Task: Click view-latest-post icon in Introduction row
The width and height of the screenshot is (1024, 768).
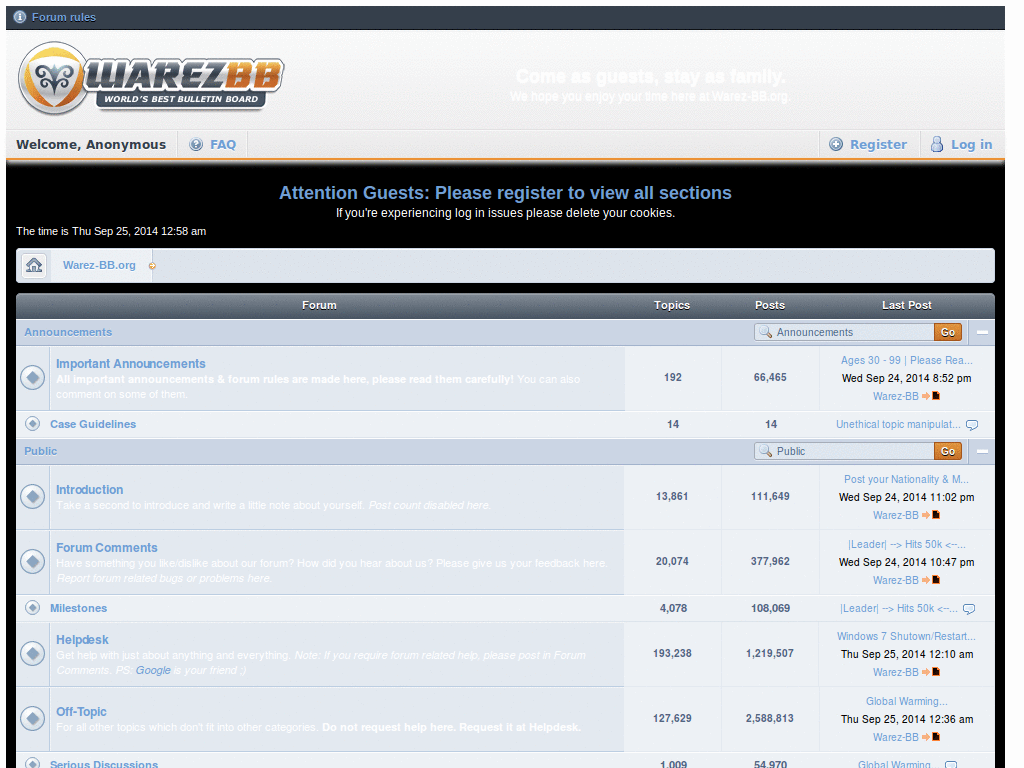Action: (x=931, y=515)
